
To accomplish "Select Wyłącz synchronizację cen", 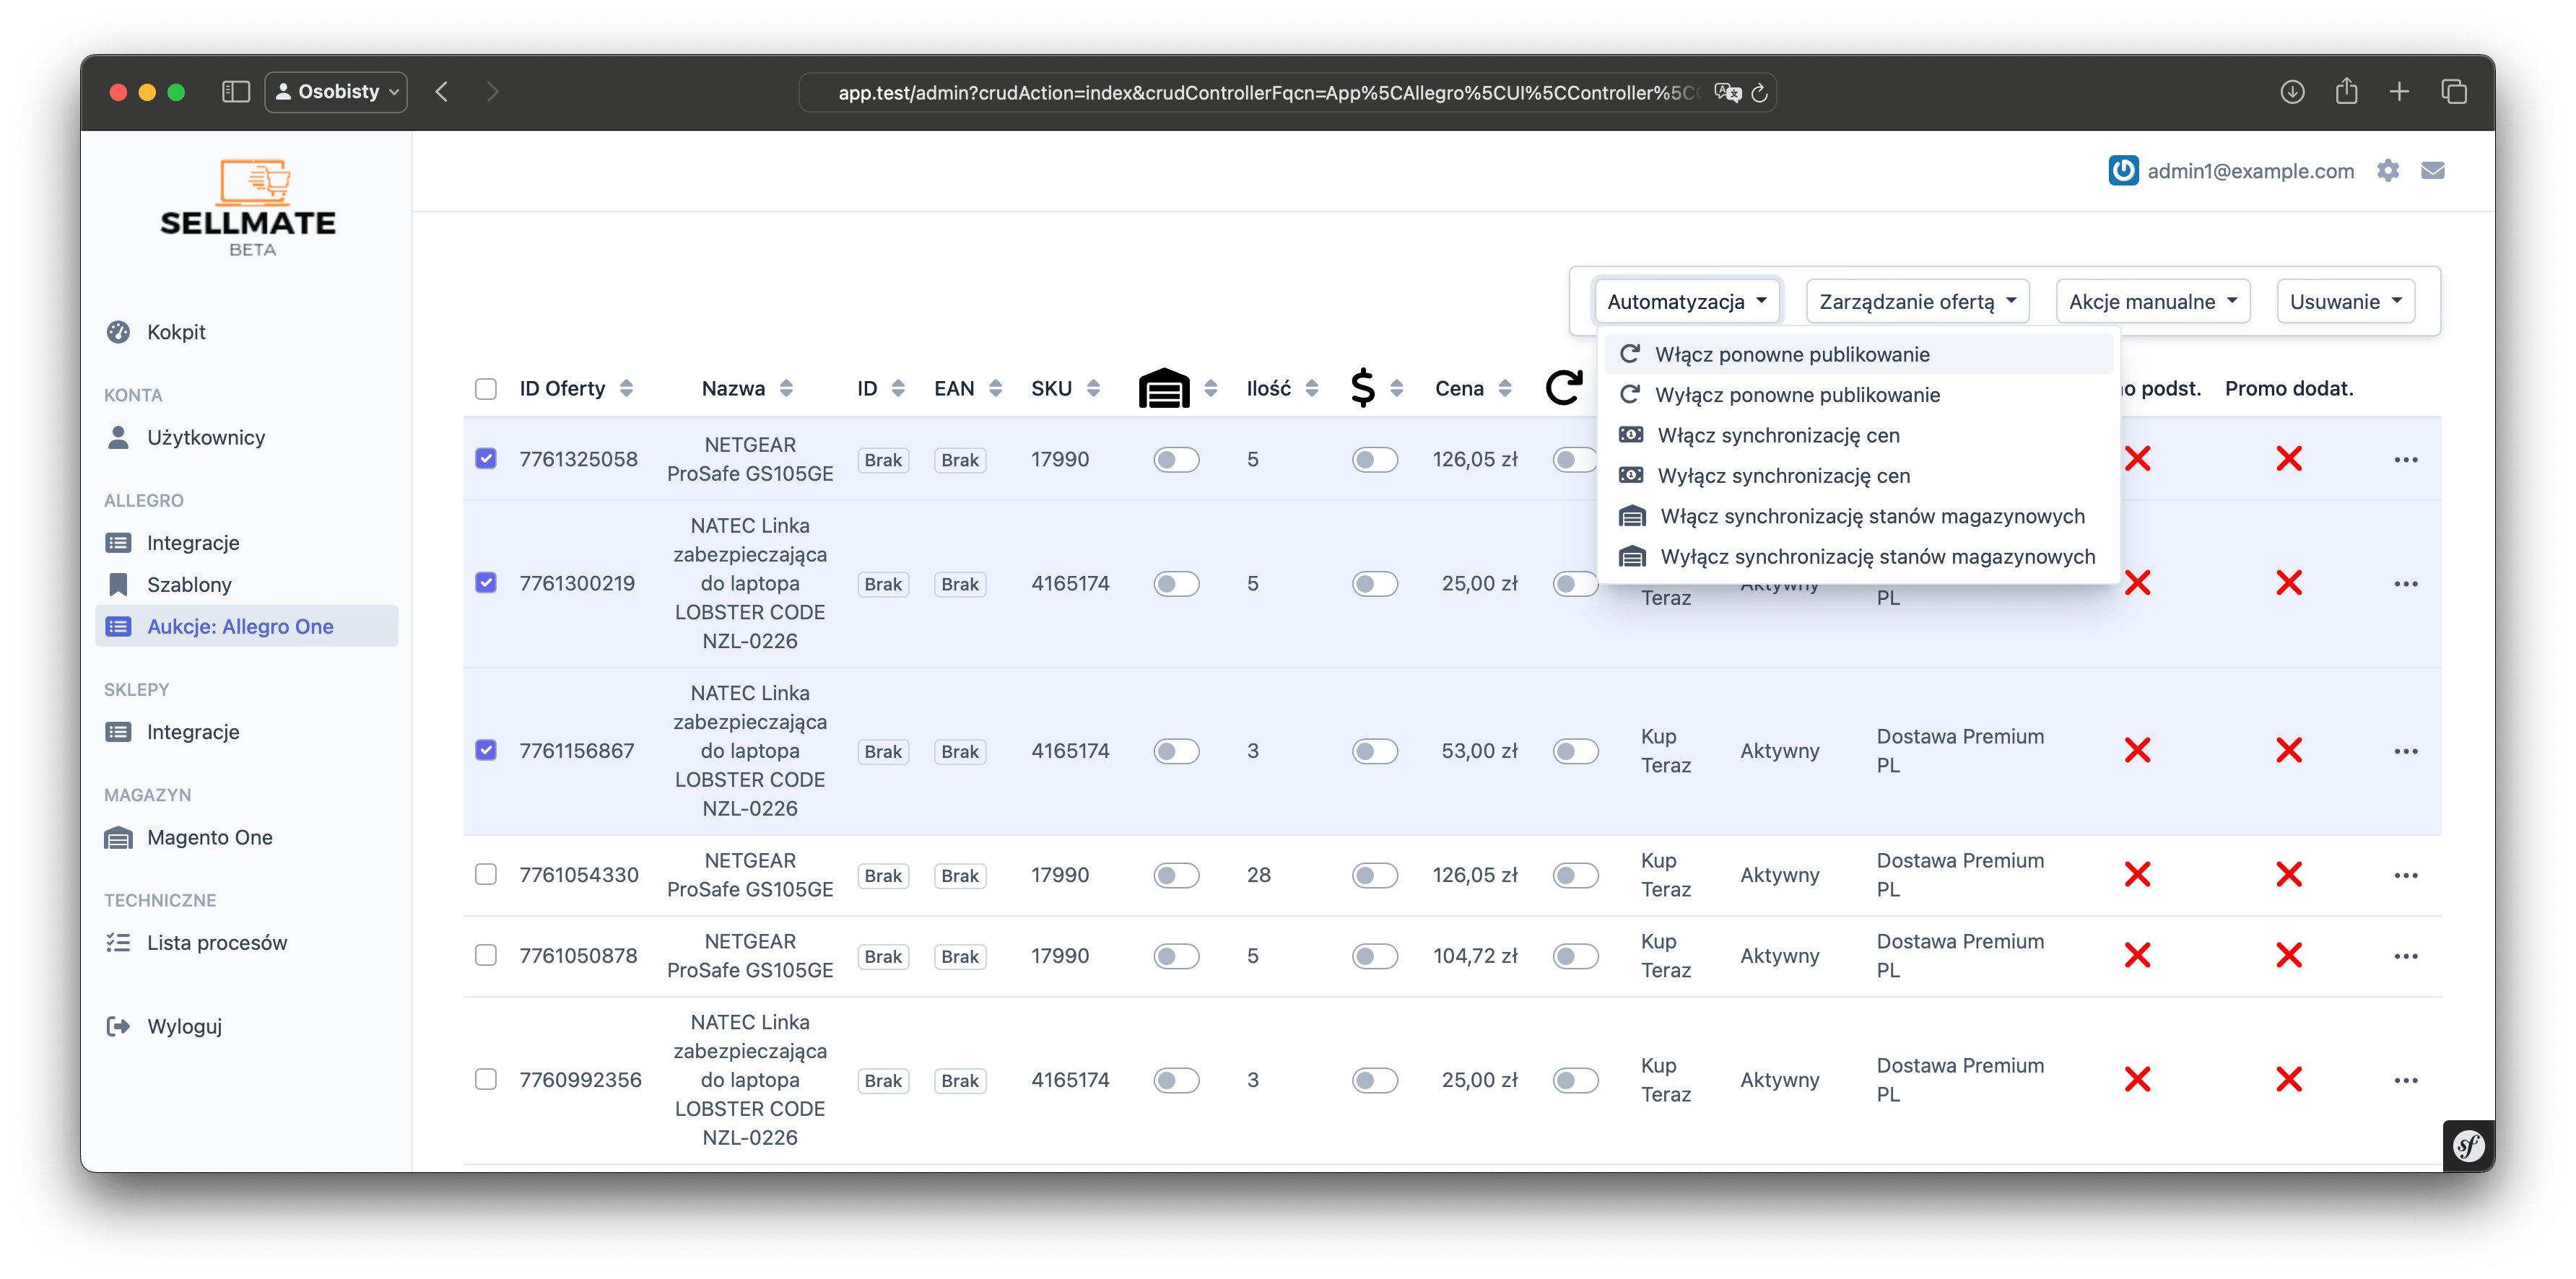I will click(x=1858, y=476).
